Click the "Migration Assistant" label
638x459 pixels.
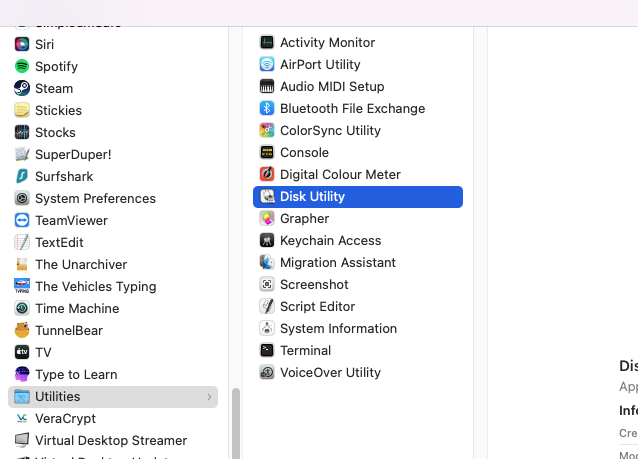[x=338, y=262]
